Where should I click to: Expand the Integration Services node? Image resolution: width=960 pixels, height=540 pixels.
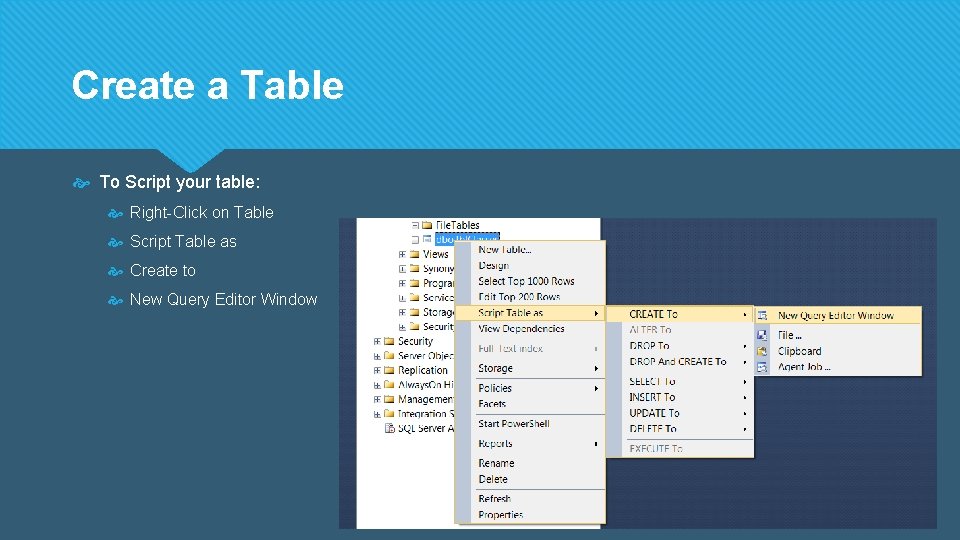coord(377,414)
